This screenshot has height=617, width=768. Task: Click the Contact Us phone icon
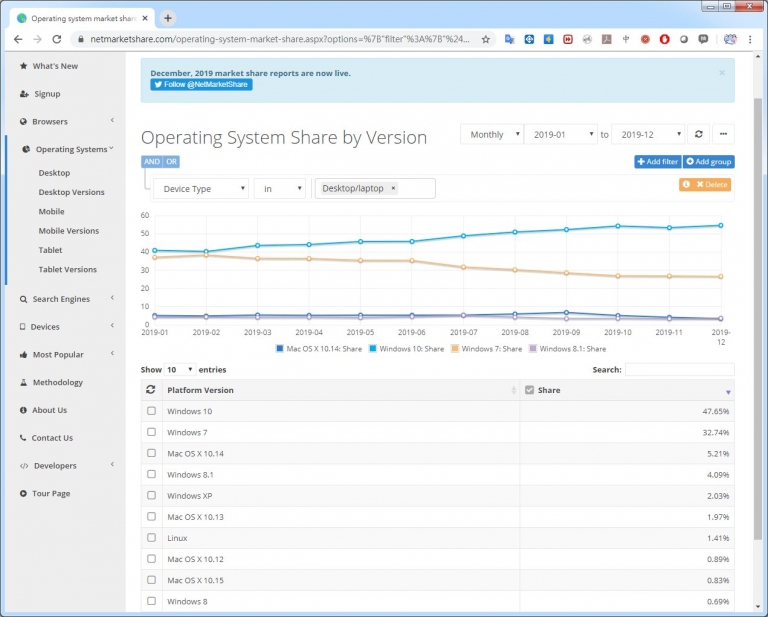pos(23,438)
